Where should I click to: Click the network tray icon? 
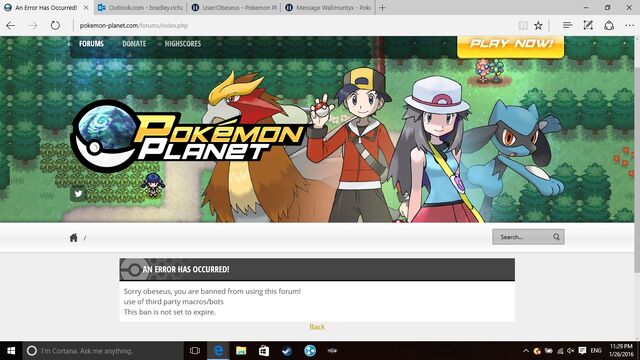tap(560, 351)
